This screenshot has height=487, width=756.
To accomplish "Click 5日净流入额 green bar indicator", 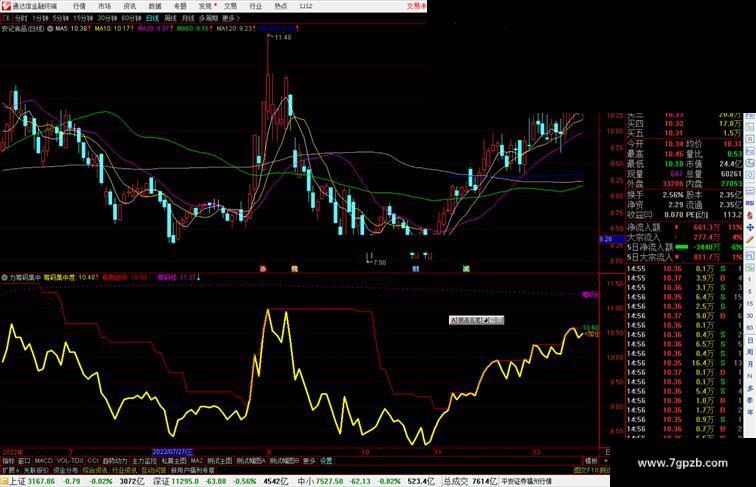I will pyautogui.click(x=682, y=247).
